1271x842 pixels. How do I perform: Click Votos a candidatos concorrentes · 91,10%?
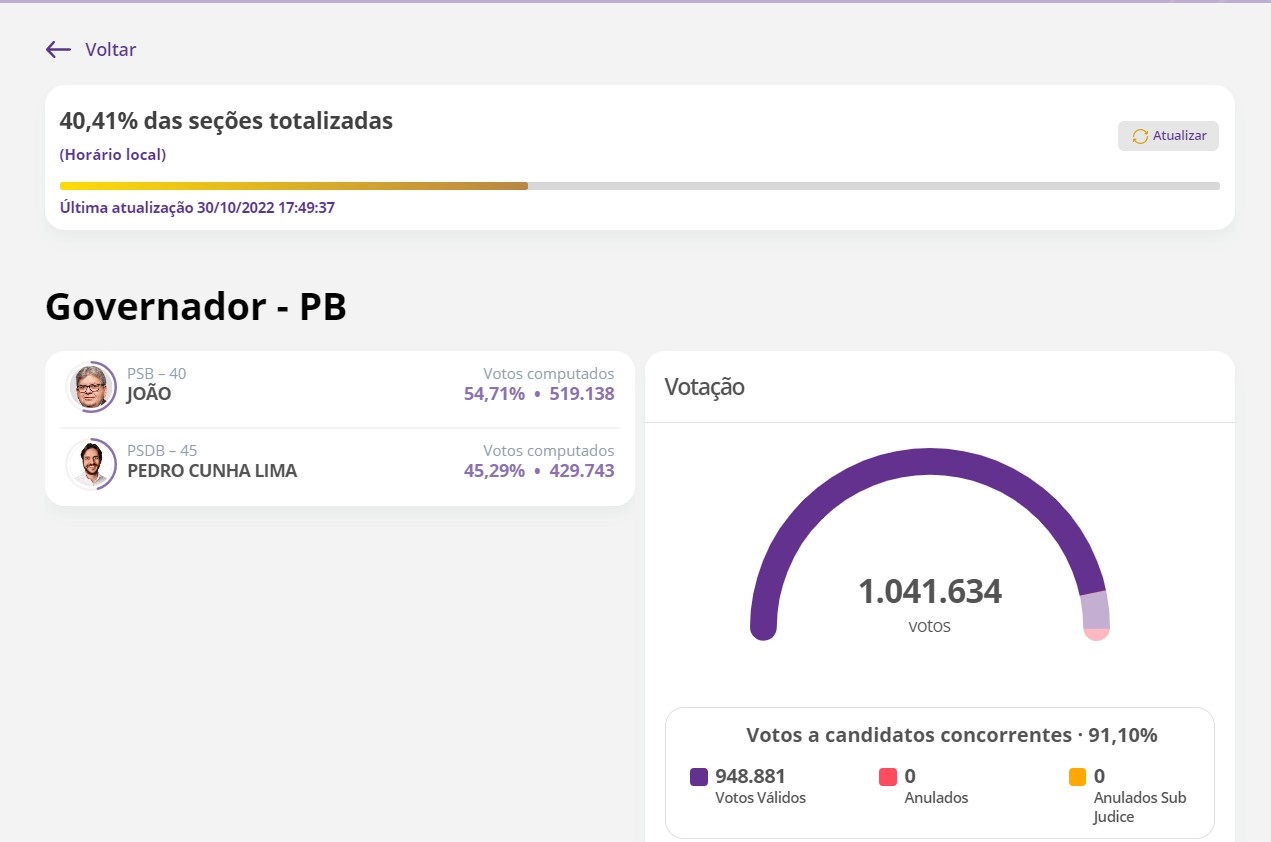click(952, 735)
